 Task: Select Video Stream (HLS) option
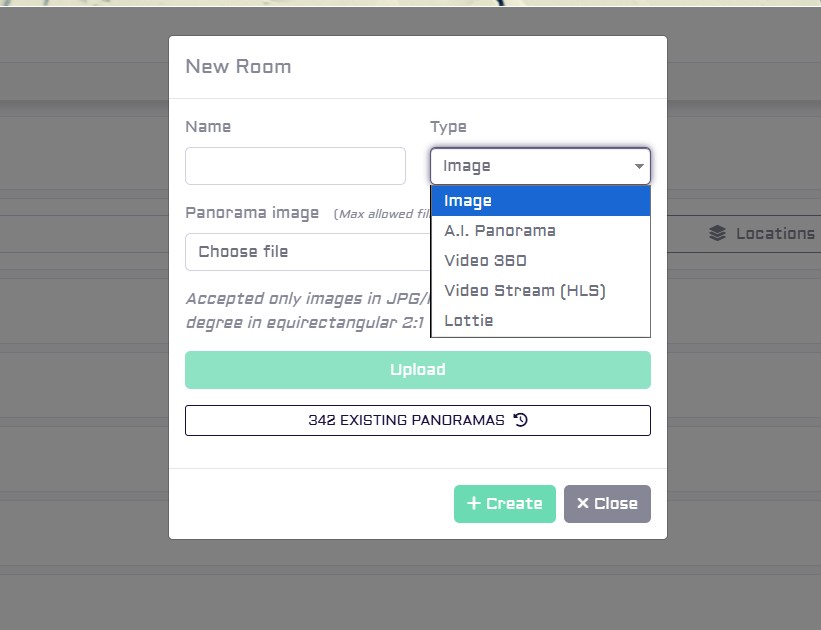point(540,291)
